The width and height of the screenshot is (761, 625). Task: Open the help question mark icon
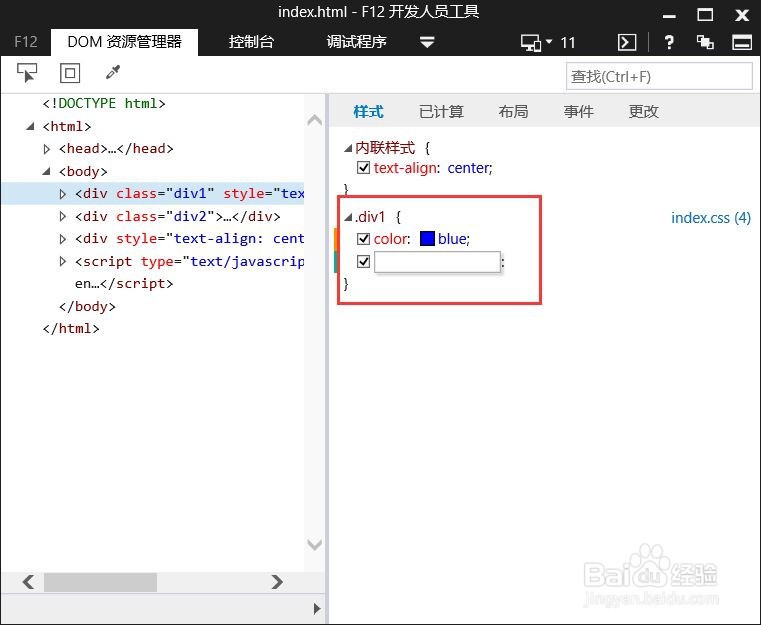click(669, 43)
